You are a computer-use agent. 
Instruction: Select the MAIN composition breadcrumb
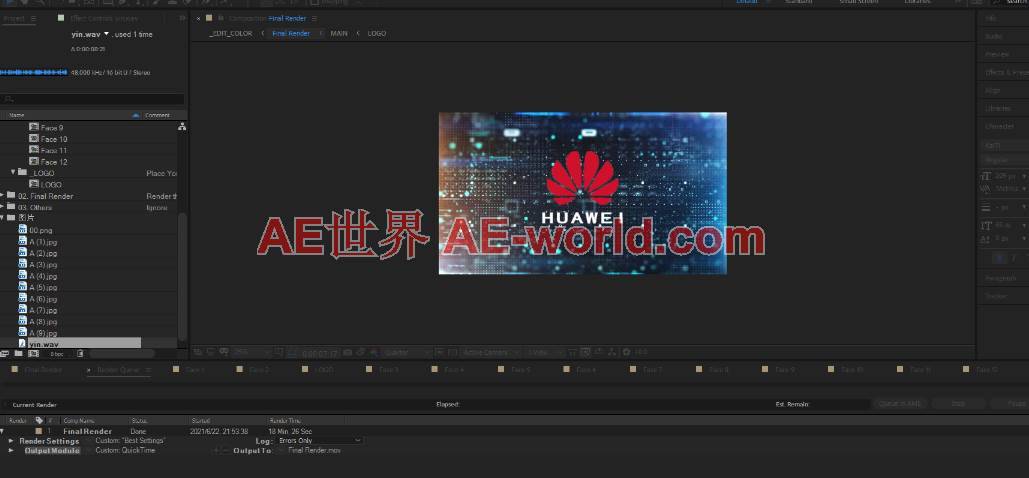pyautogui.click(x=339, y=33)
